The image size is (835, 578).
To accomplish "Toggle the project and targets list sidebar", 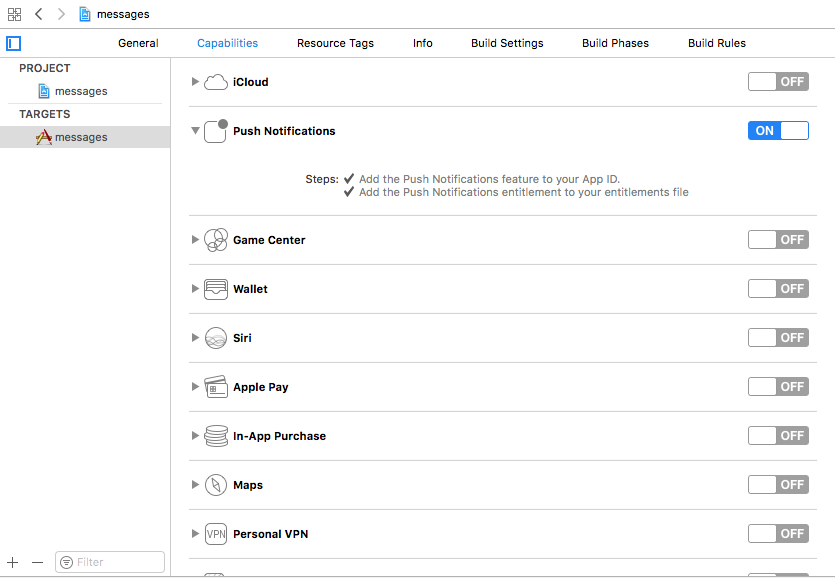I will pos(13,43).
